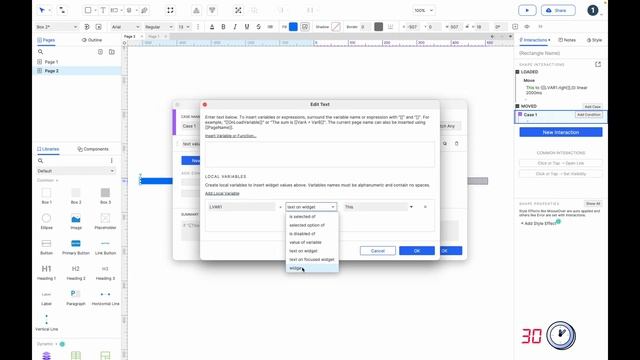Click the pen/paint tool icon in toolbar
The image size is (640, 360).
(x=144, y=10)
